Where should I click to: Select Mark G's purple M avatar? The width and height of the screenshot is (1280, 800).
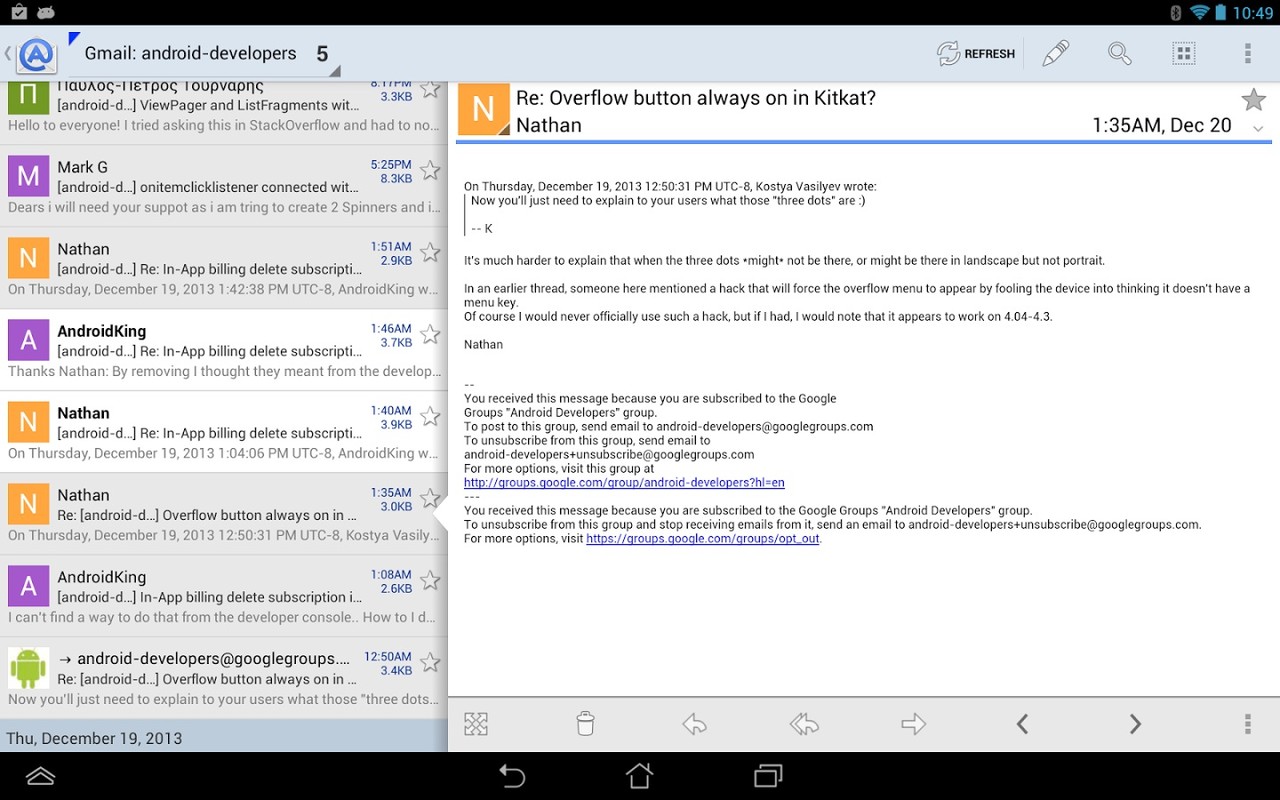coord(28,176)
